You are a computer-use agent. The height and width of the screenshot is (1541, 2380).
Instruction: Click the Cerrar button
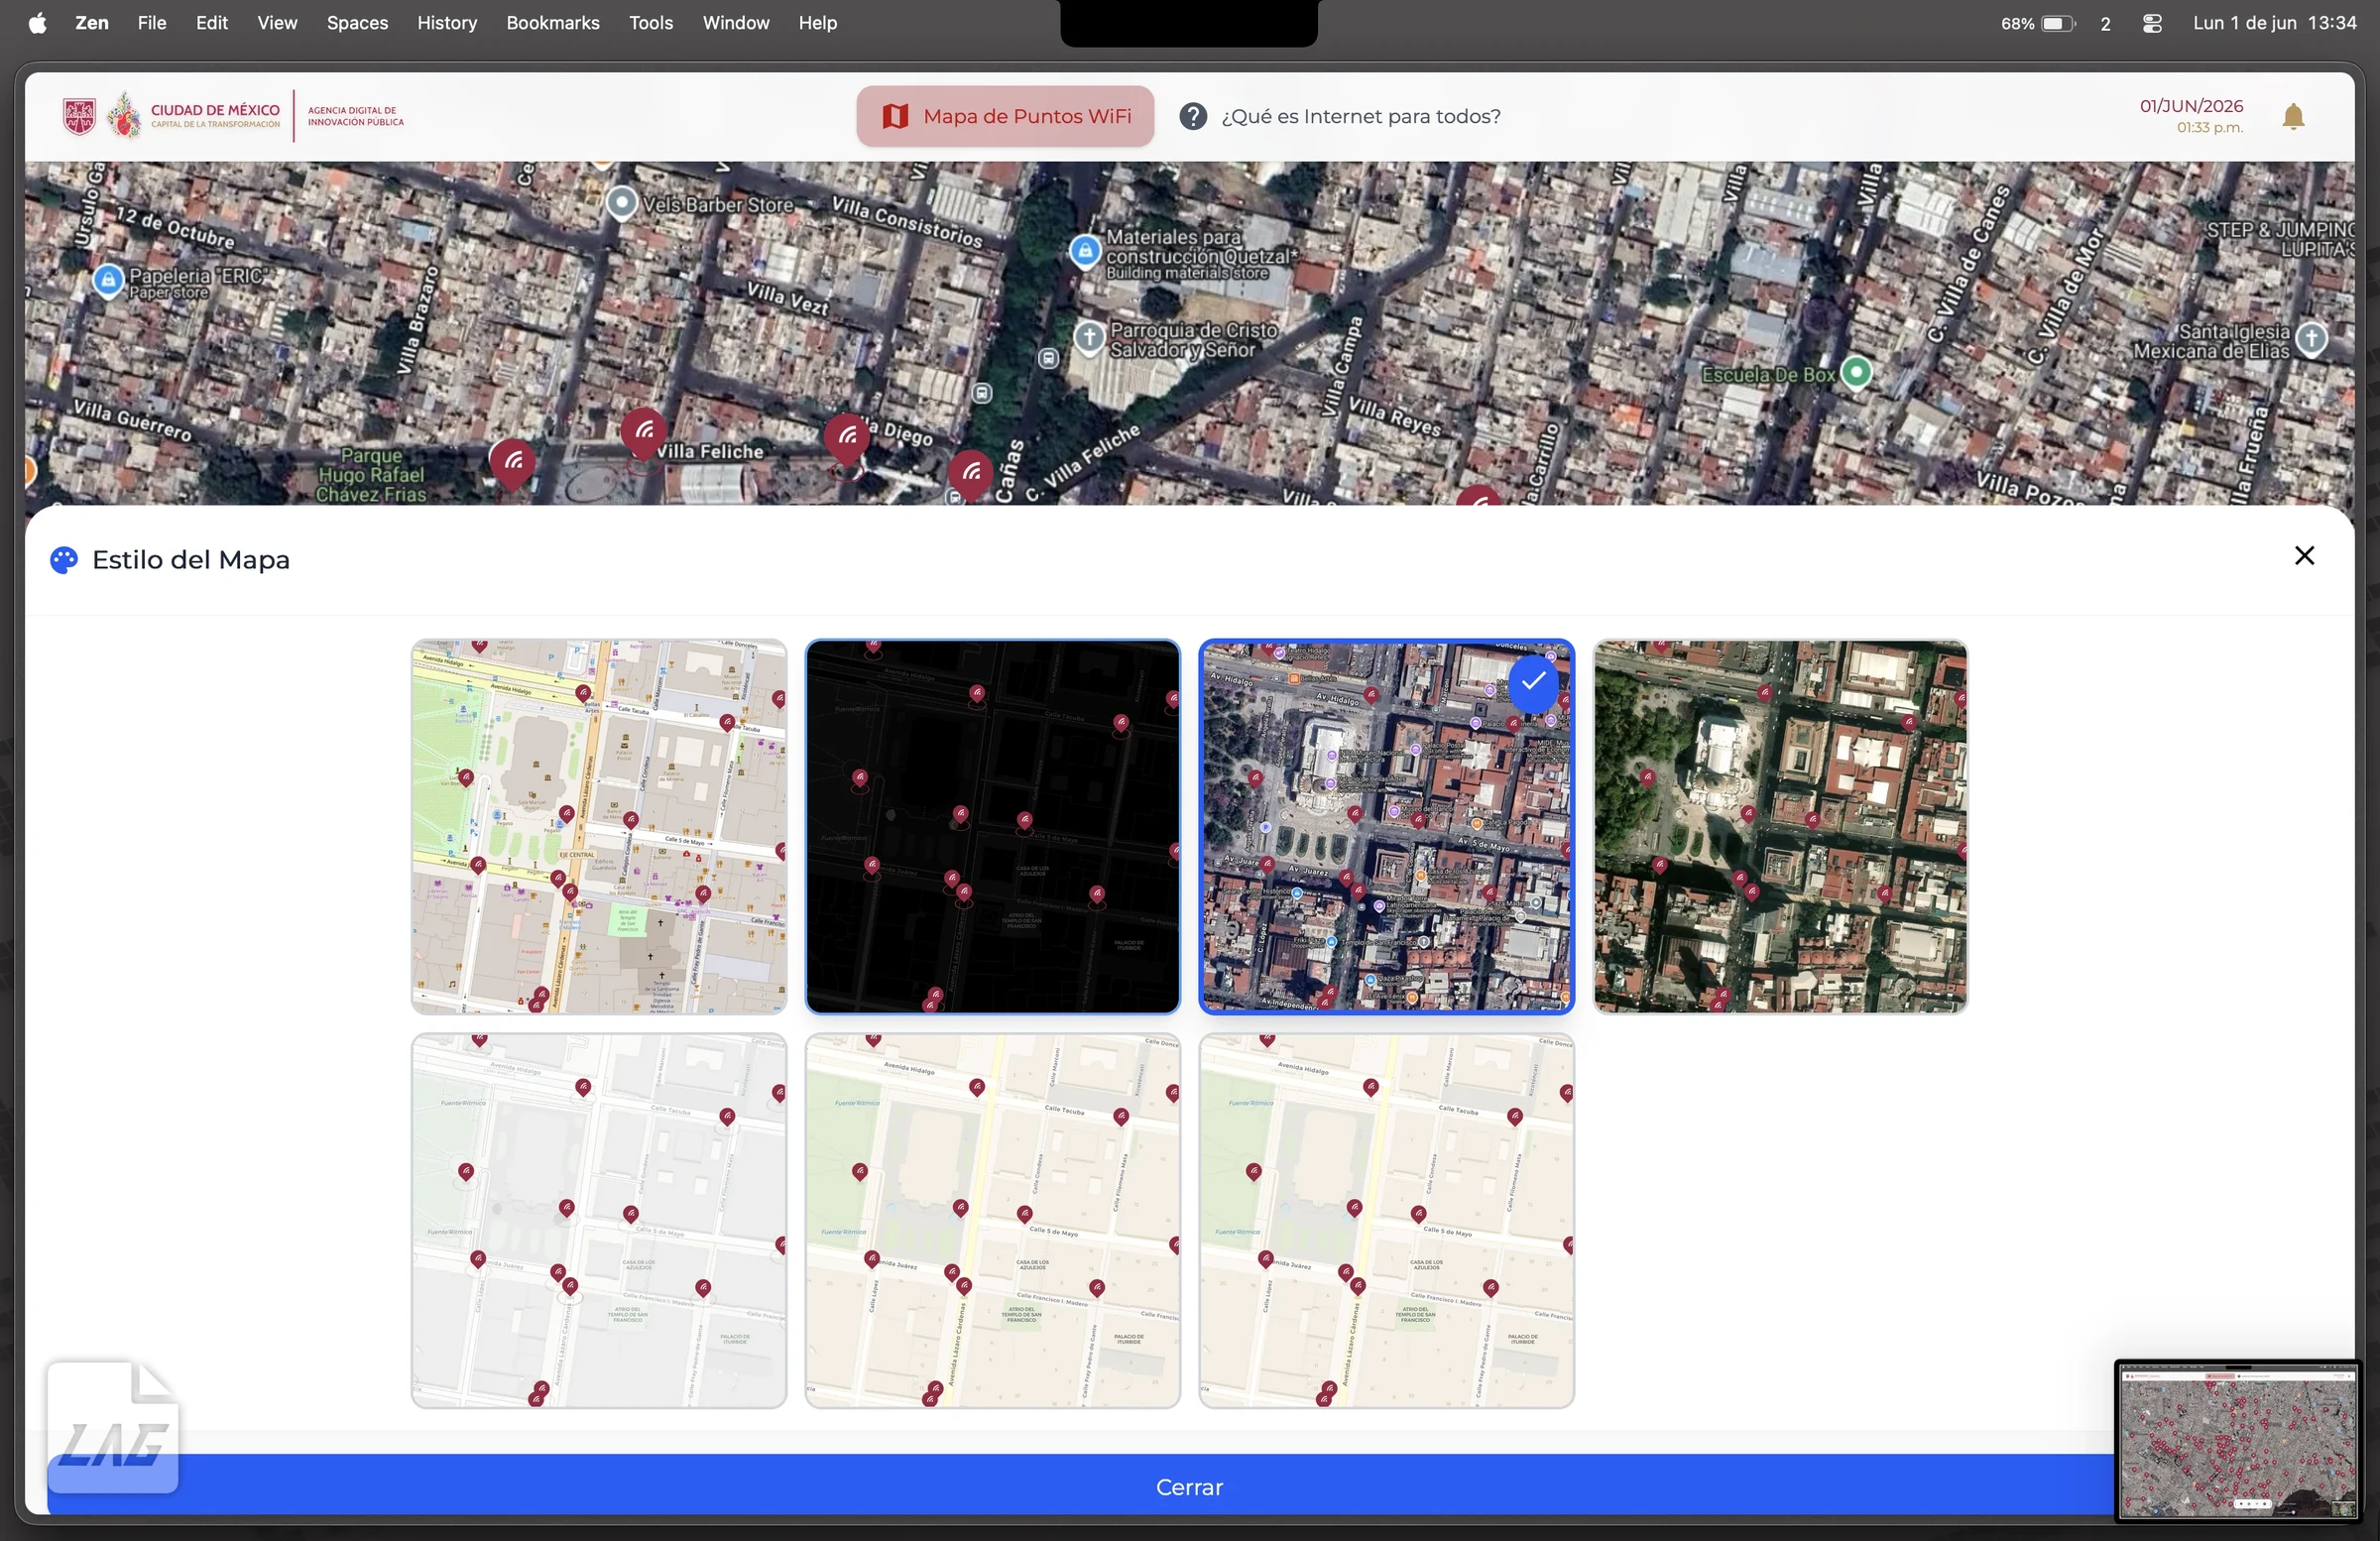(x=1189, y=1486)
